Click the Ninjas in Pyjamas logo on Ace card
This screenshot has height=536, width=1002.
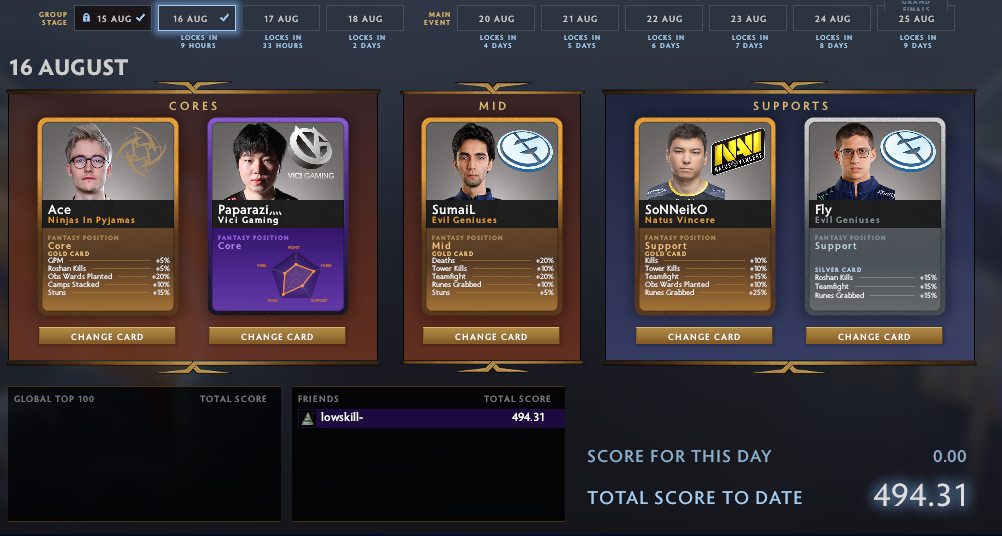click(x=142, y=151)
